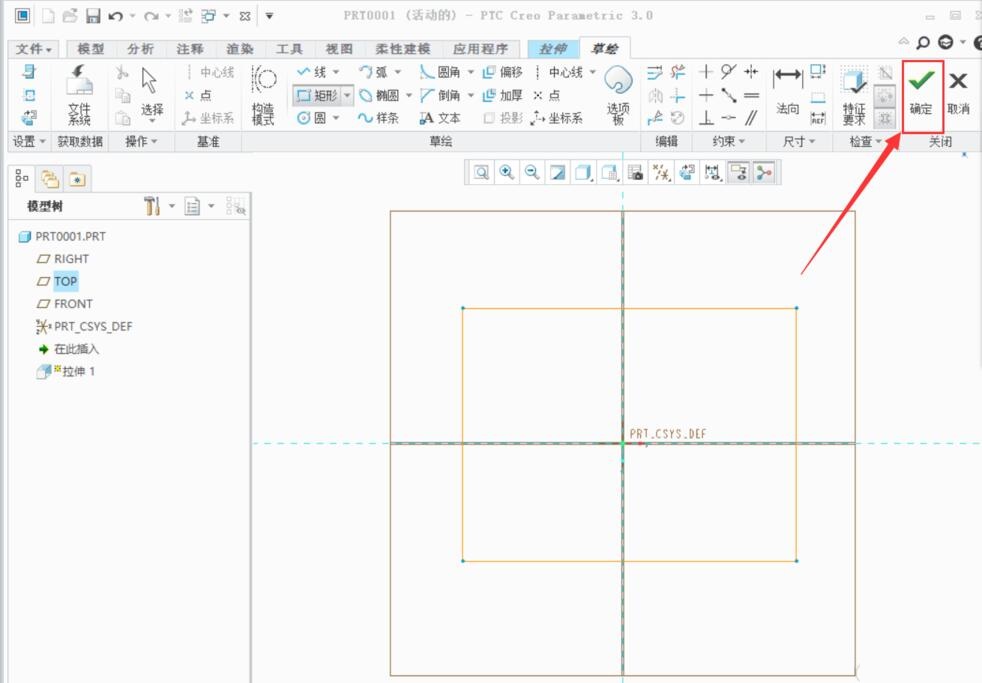Expand the 矩形 type dropdown arrow
Image resolution: width=982 pixels, height=683 pixels.
coord(348,96)
